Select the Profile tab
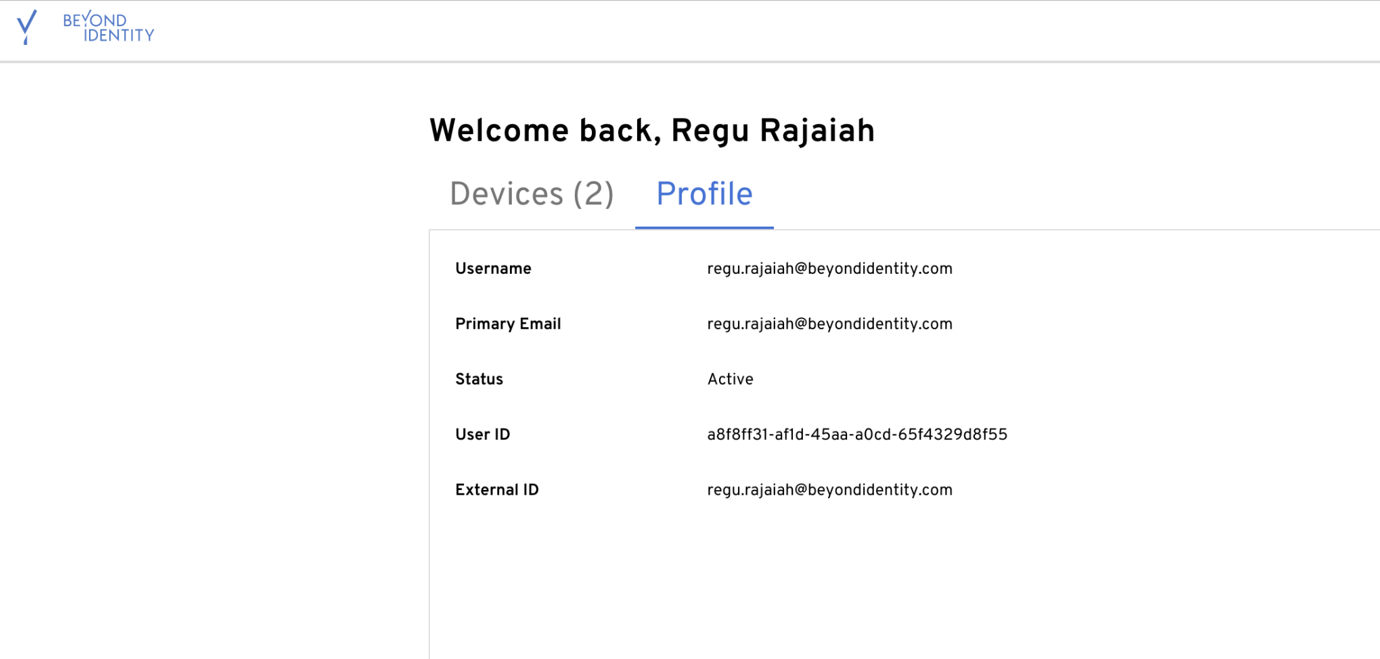This screenshot has height=659, width=1380. 704,194
